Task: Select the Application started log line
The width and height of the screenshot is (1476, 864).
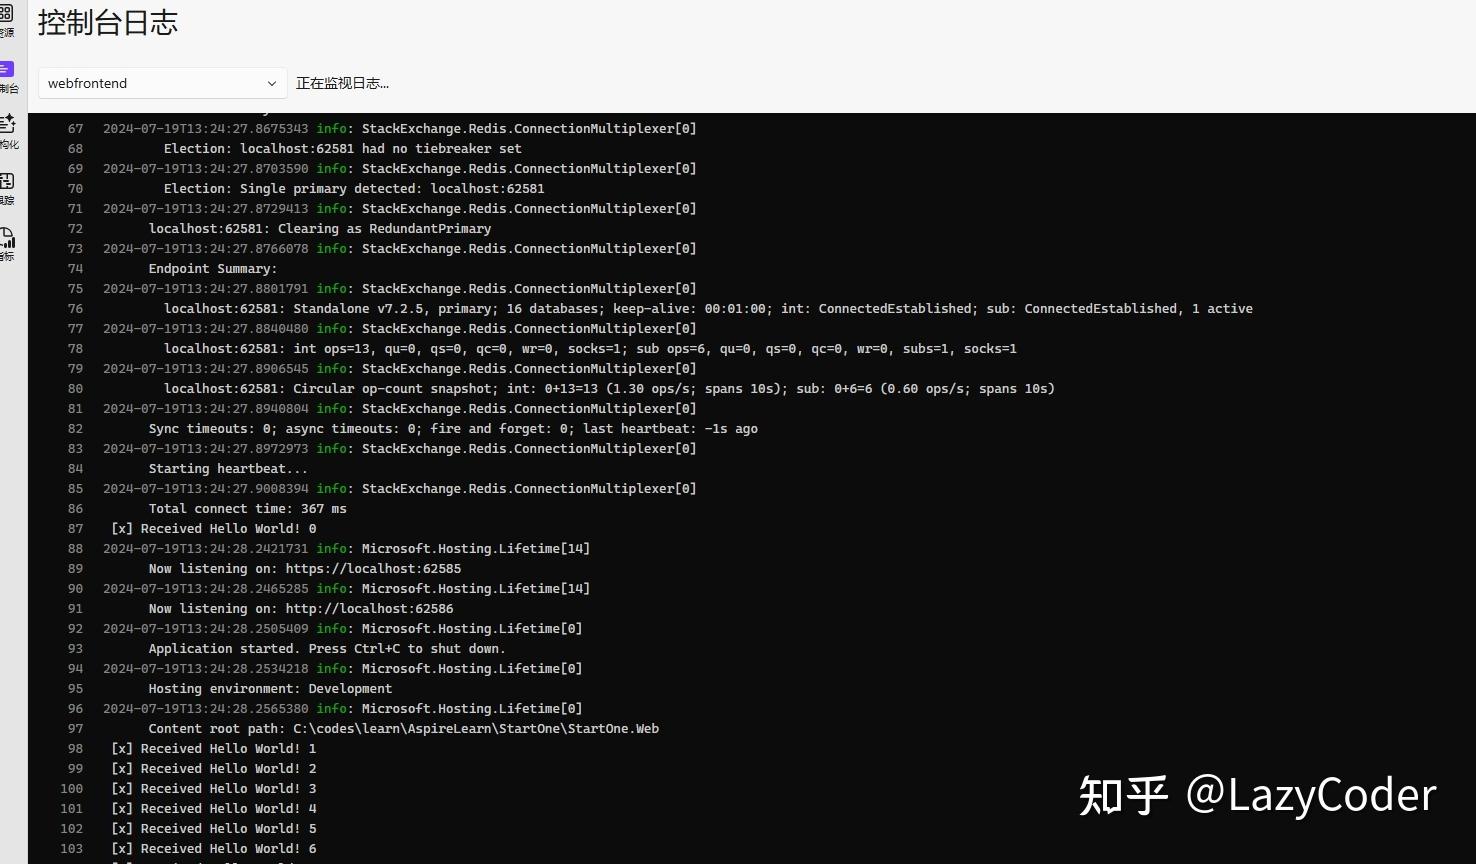Action: click(x=326, y=648)
